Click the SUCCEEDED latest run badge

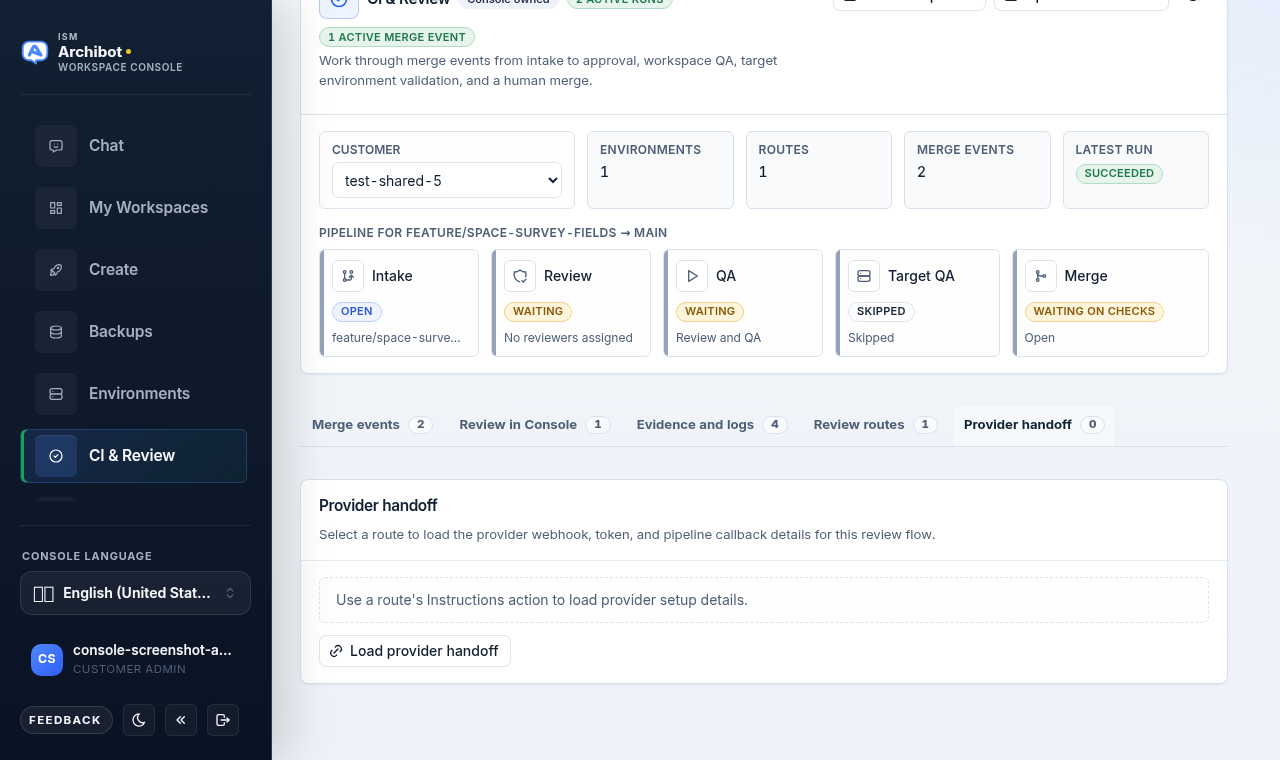[x=1119, y=173]
